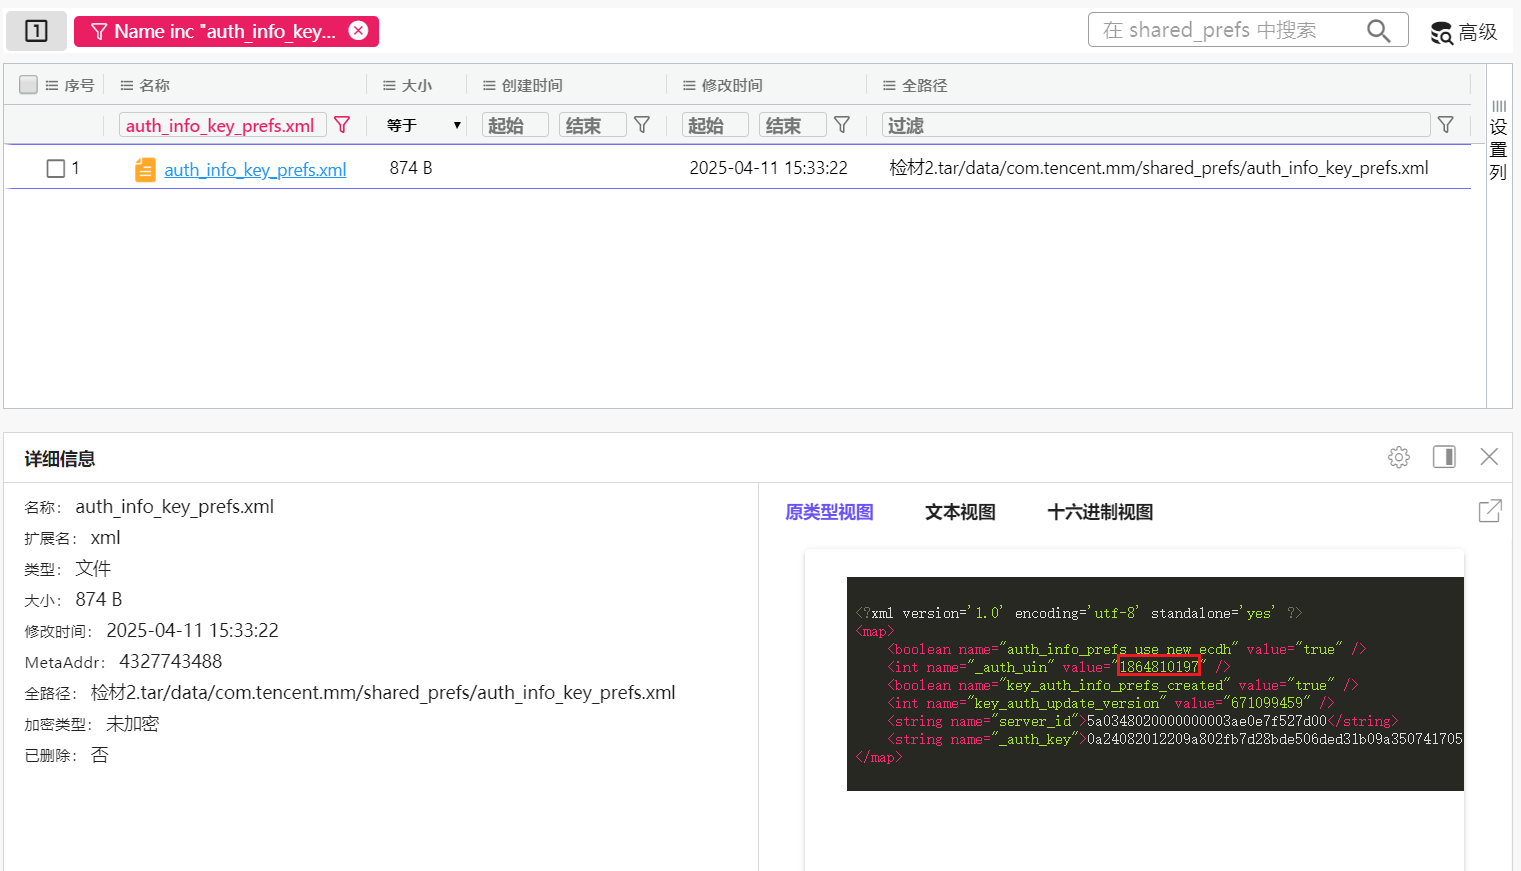
Task: Toggle the select-all header checkbox
Action: tap(28, 85)
